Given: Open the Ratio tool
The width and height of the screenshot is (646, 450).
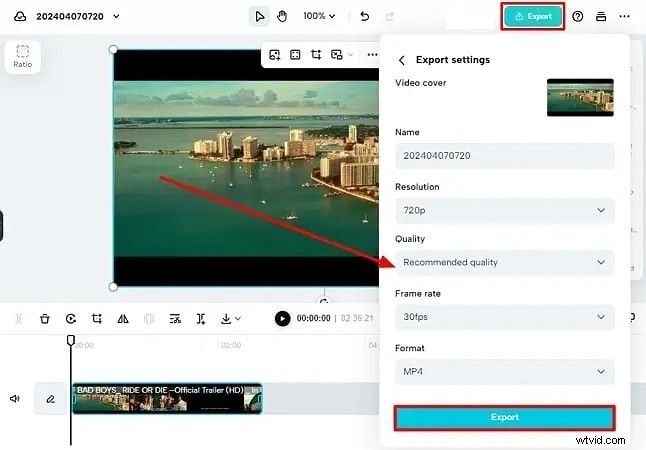Looking at the screenshot, I should pos(23,57).
